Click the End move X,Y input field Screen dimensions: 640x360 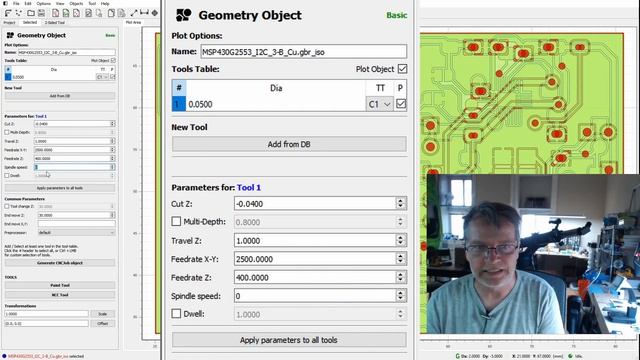(76, 224)
